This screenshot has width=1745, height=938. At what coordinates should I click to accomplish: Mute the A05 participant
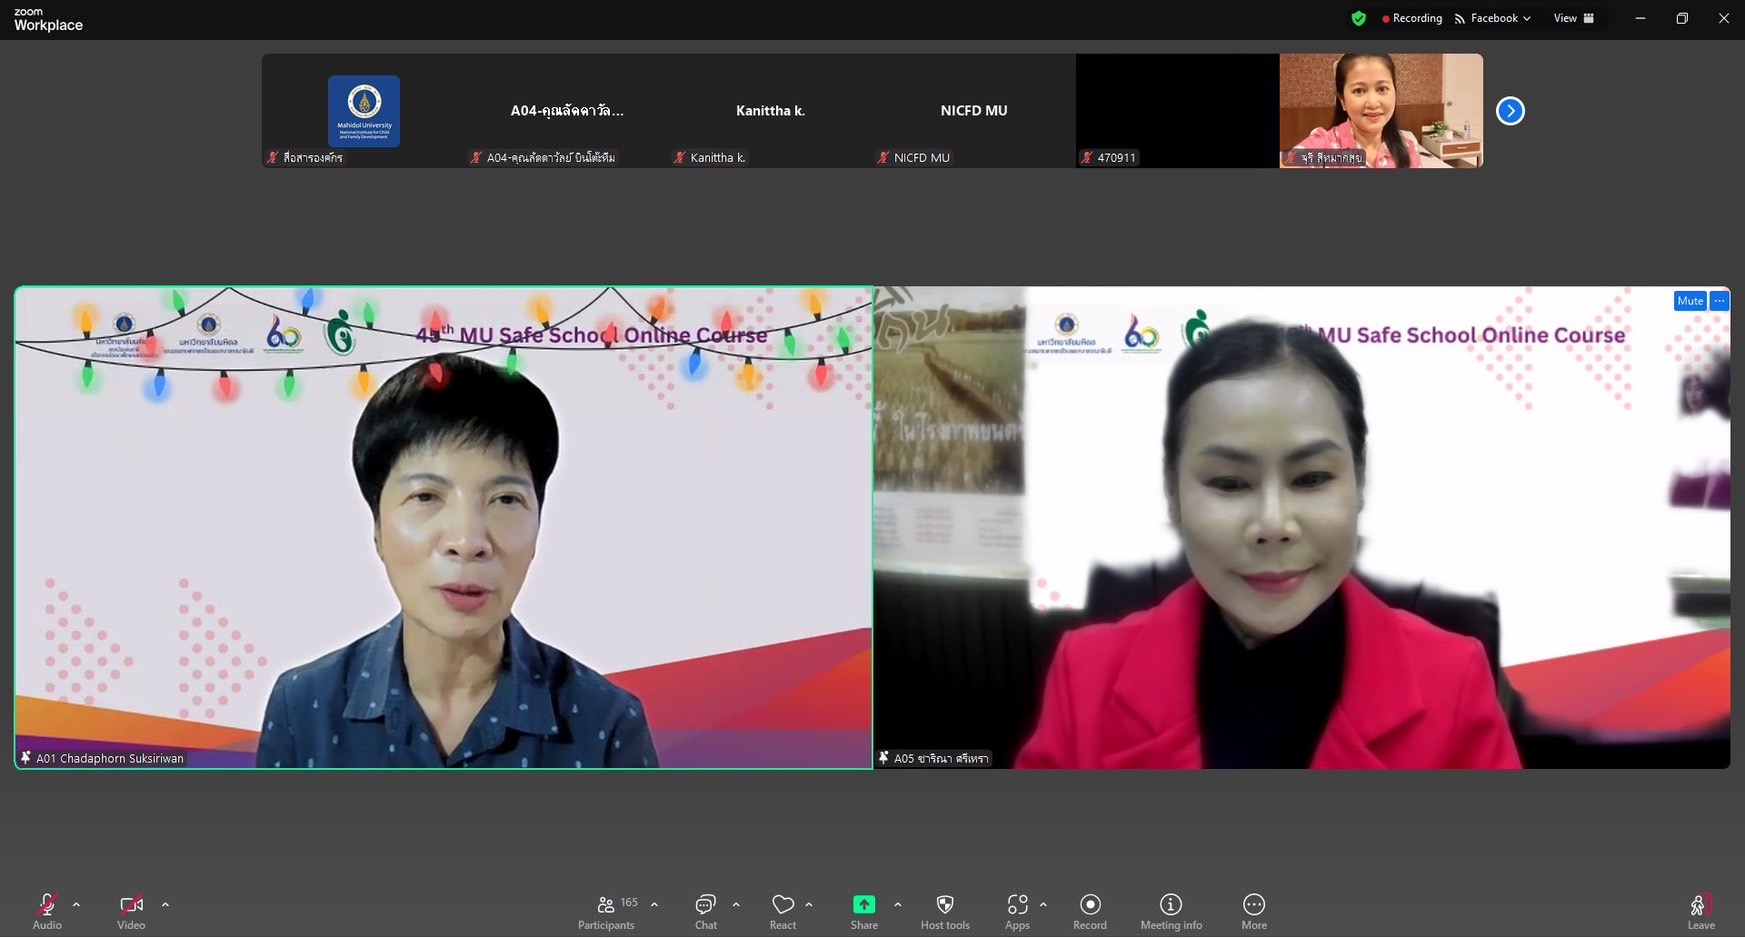(1689, 301)
